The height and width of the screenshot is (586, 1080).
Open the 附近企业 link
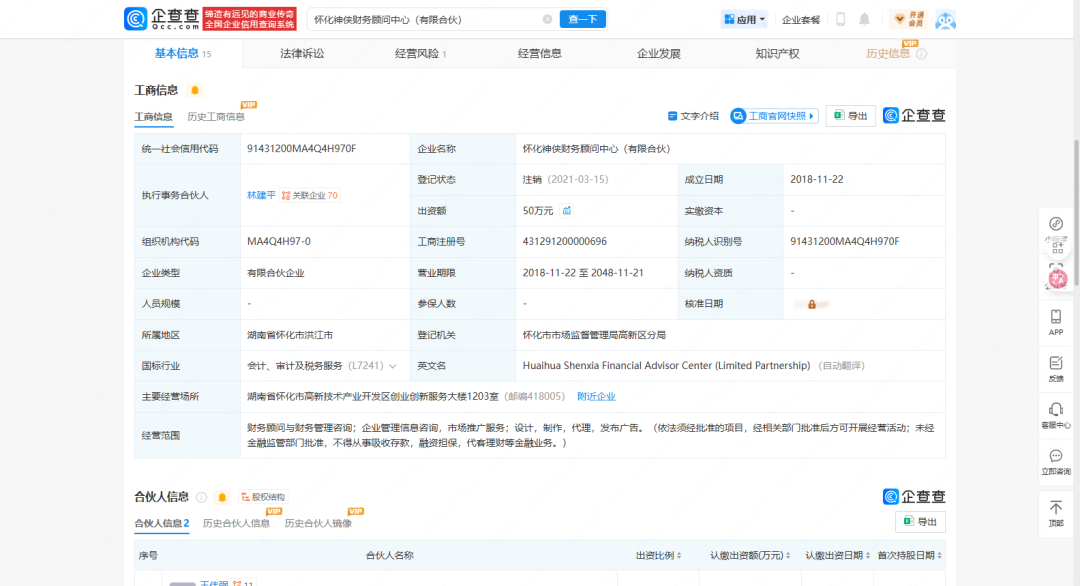596,397
